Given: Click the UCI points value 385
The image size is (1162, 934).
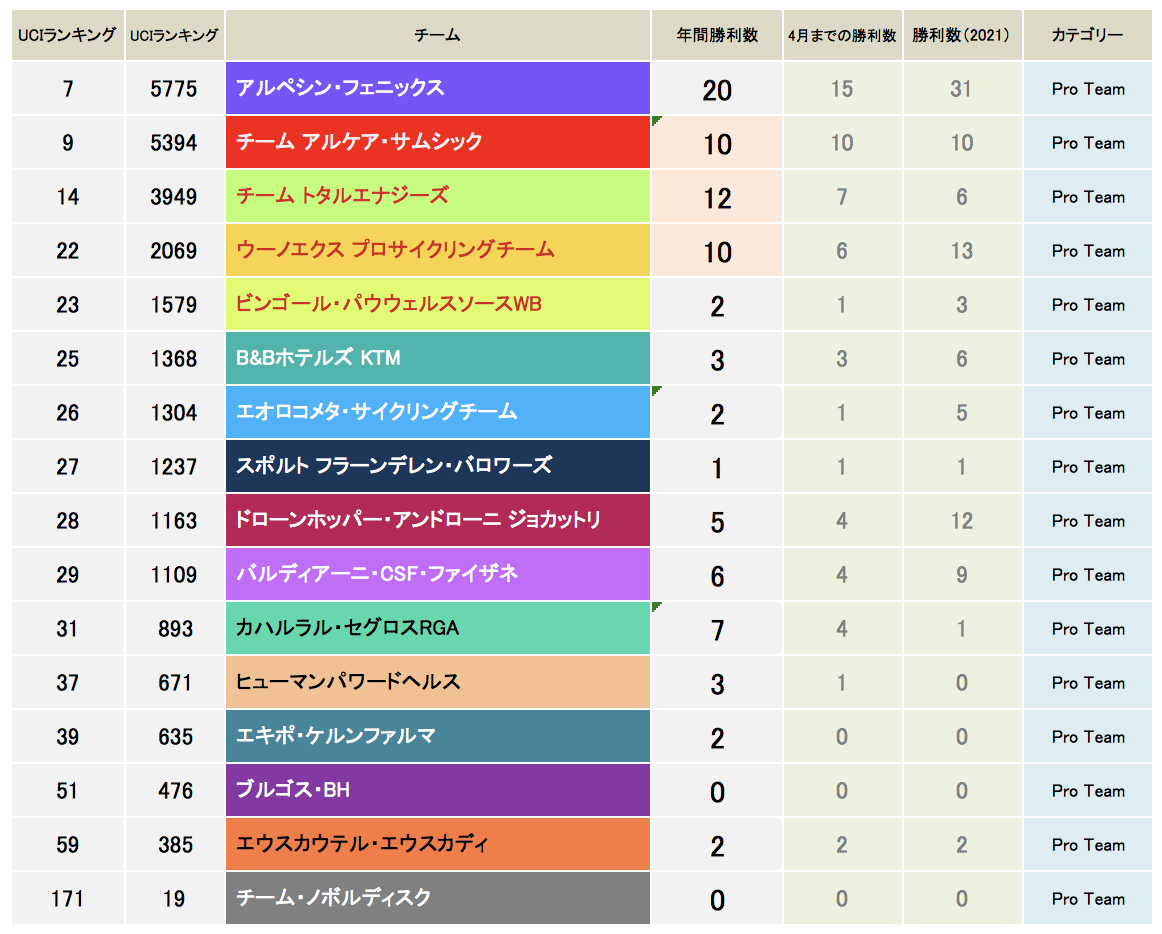Looking at the screenshot, I should [x=174, y=847].
